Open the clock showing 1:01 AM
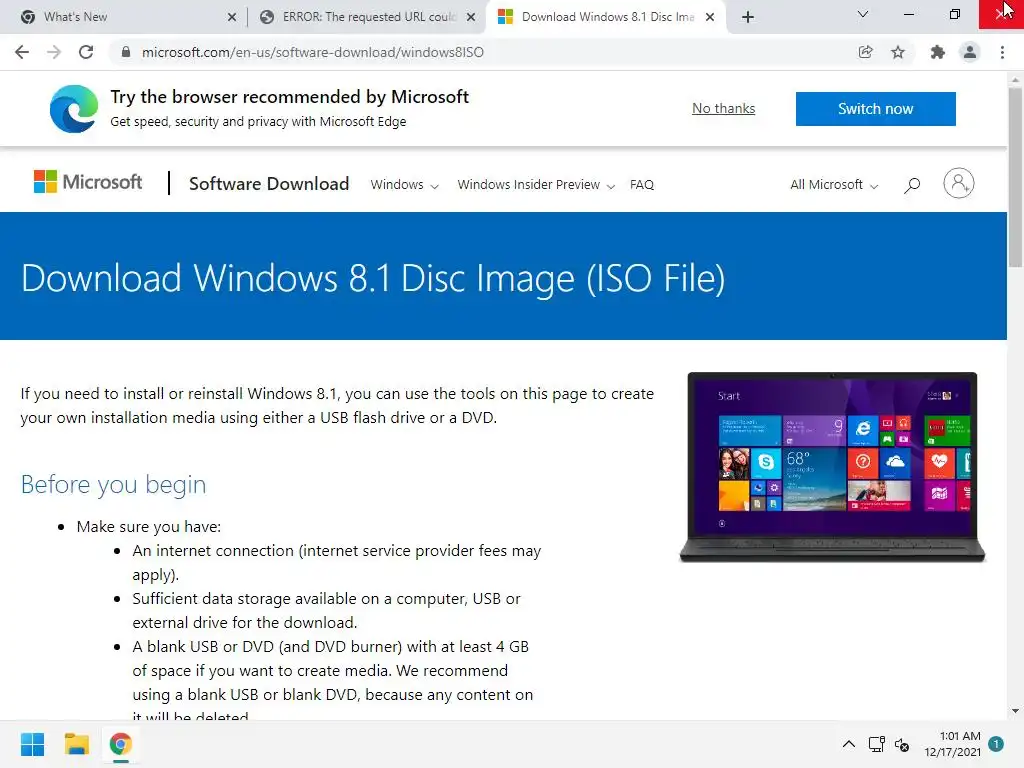This screenshot has height=768, width=1024. 952,744
